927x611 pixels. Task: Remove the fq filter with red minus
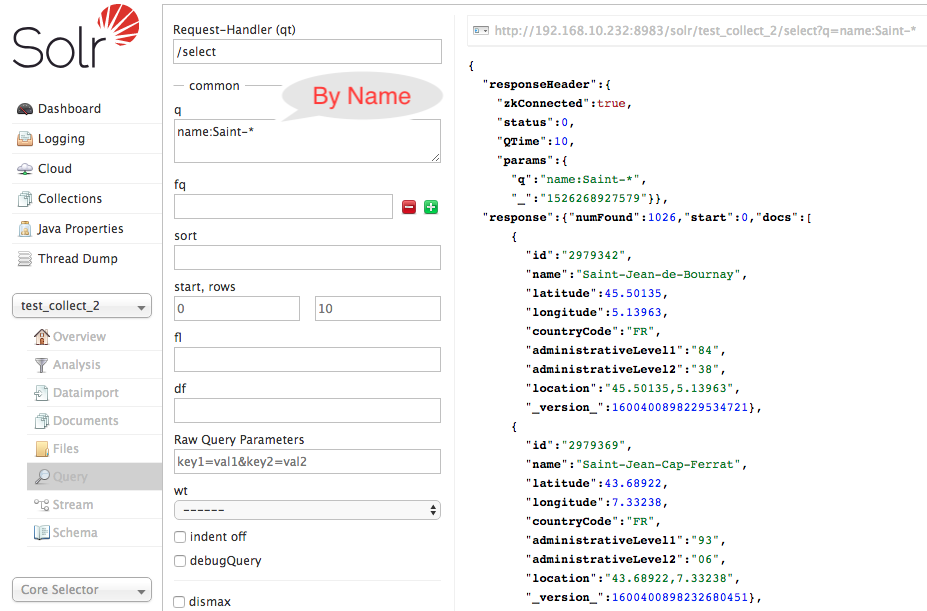tap(409, 207)
